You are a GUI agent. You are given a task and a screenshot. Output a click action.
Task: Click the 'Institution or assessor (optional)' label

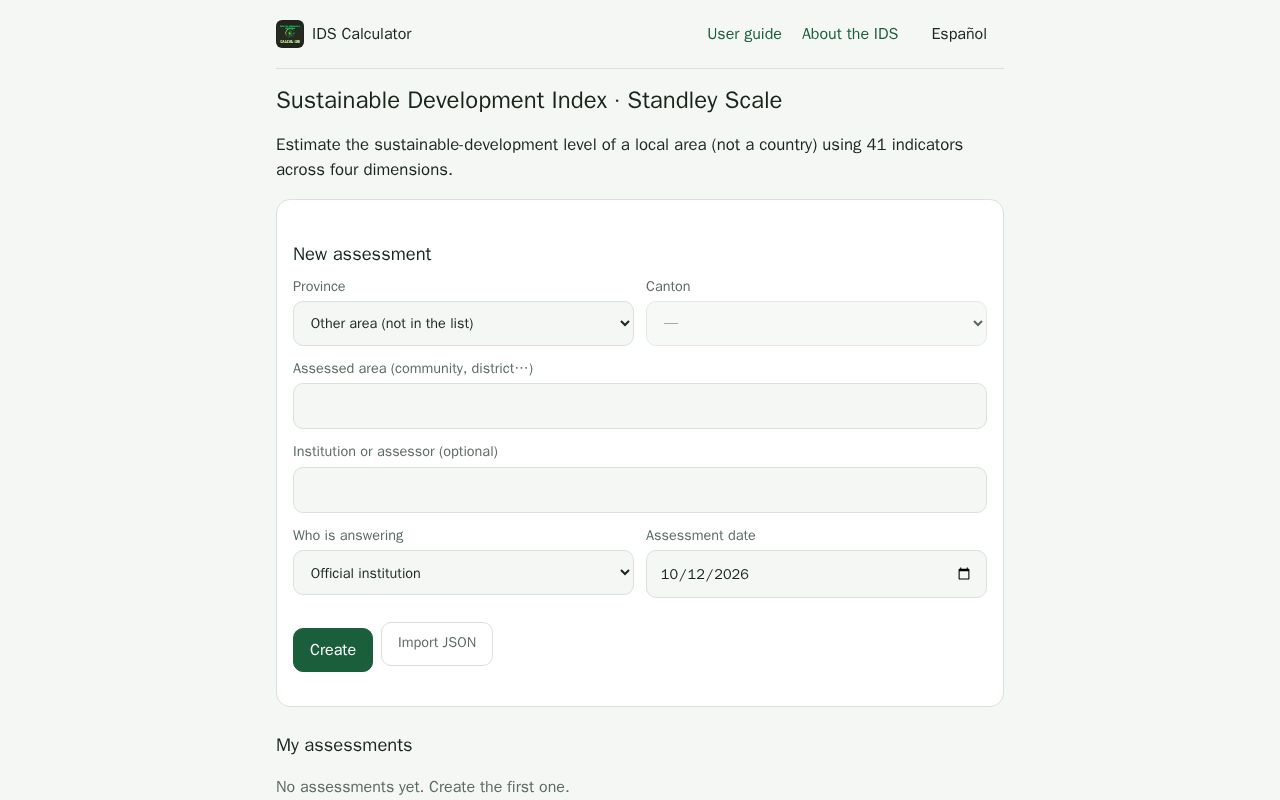395,451
